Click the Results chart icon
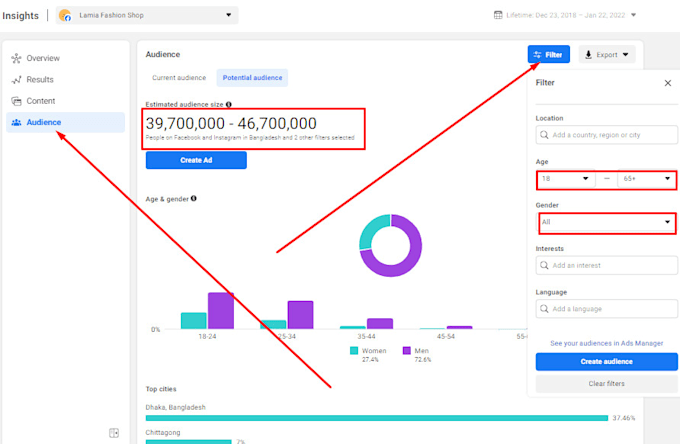The width and height of the screenshot is (680, 444). [x=16, y=80]
